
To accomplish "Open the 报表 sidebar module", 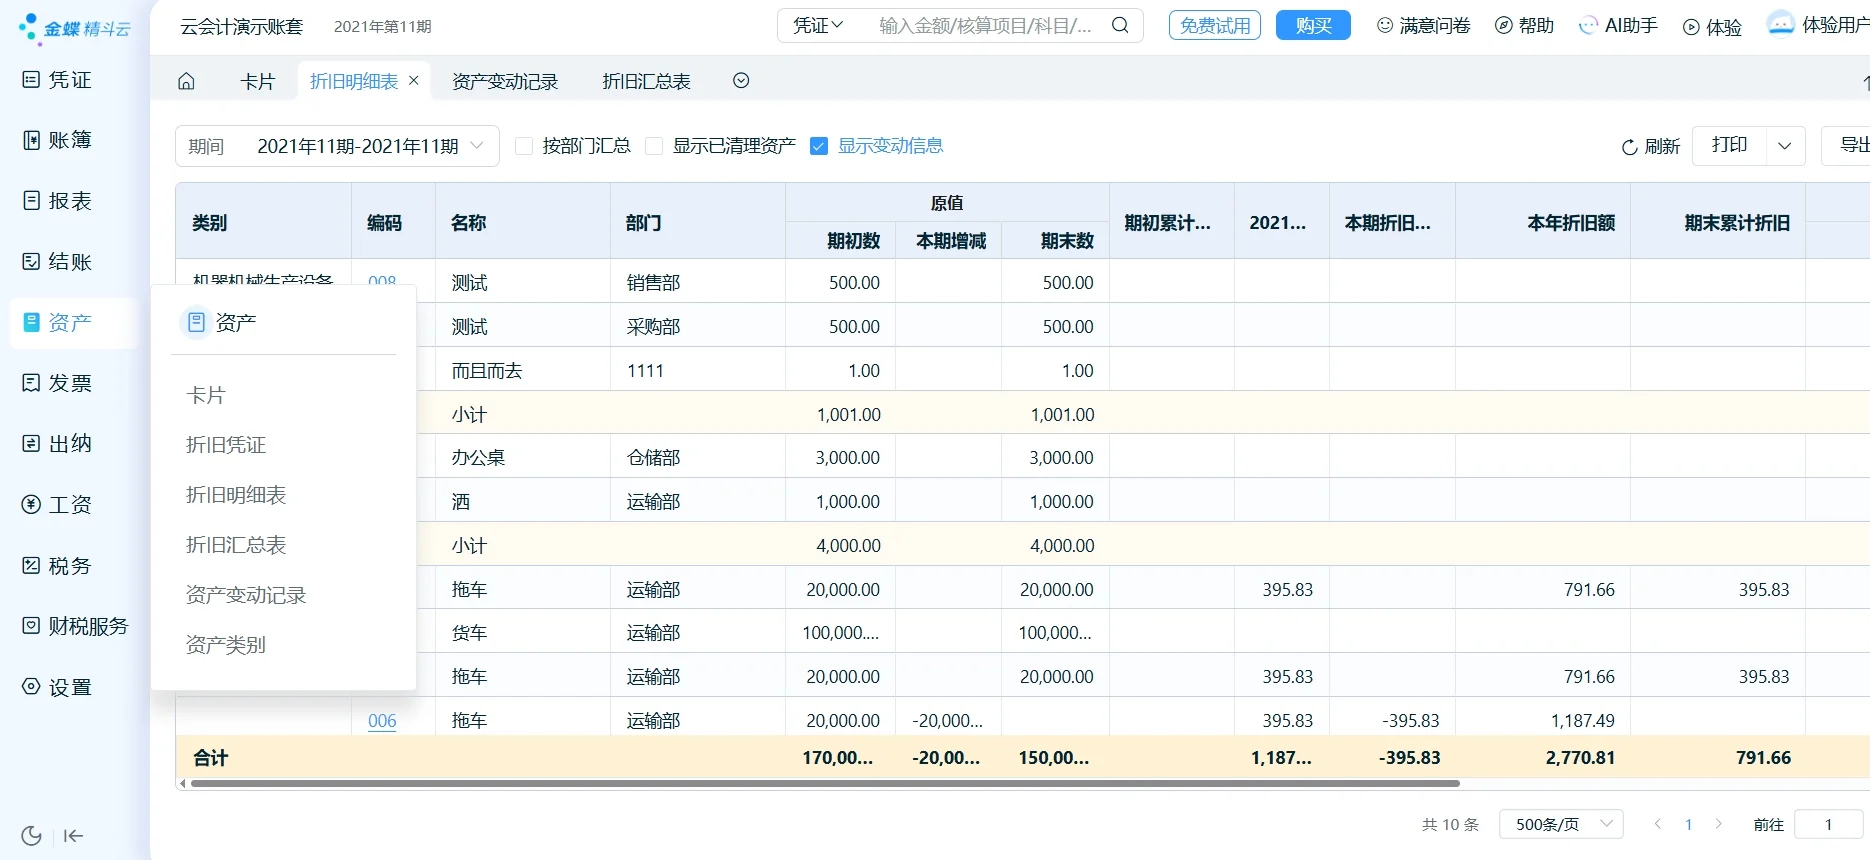I will tap(58, 201).
